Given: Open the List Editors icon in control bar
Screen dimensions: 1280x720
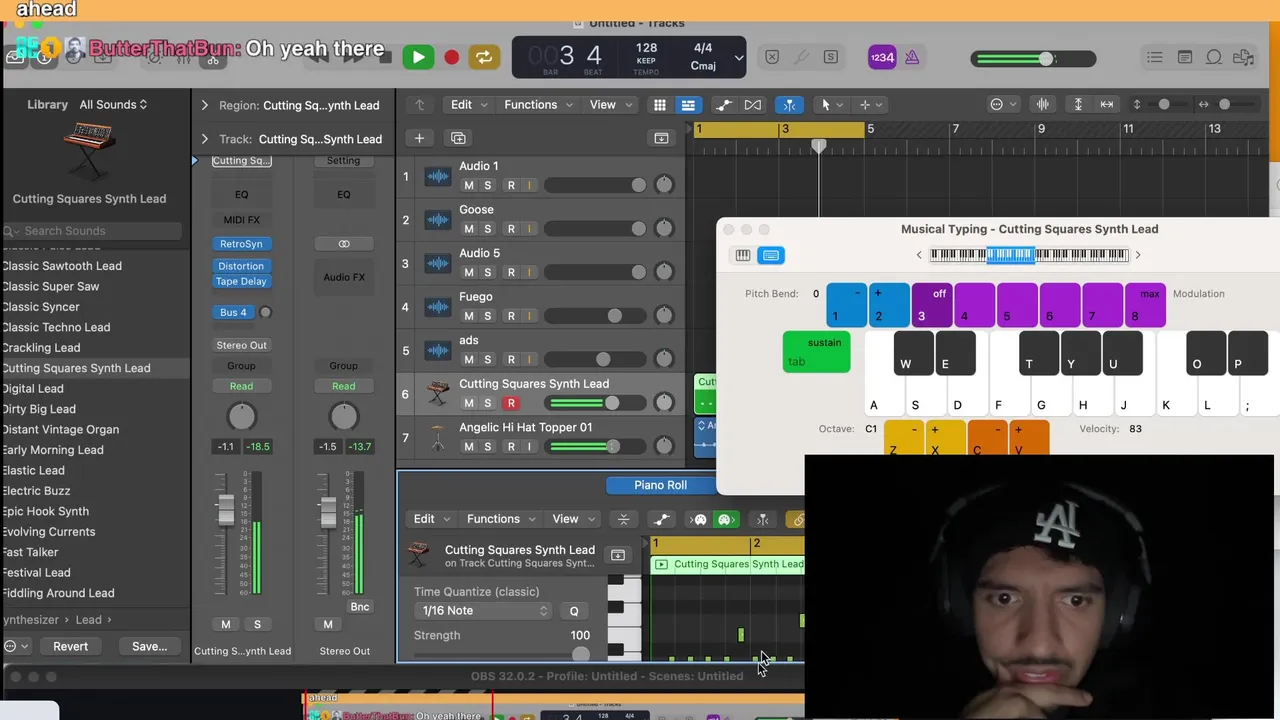Looking at the screenshot, I should tap(1154, 58).
